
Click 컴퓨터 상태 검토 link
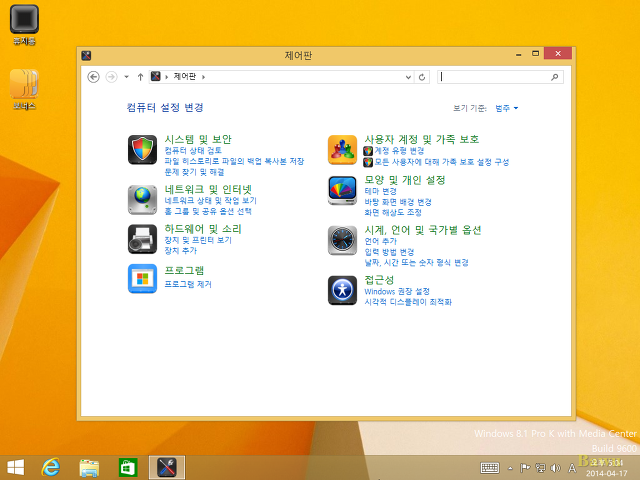(193, 151)
